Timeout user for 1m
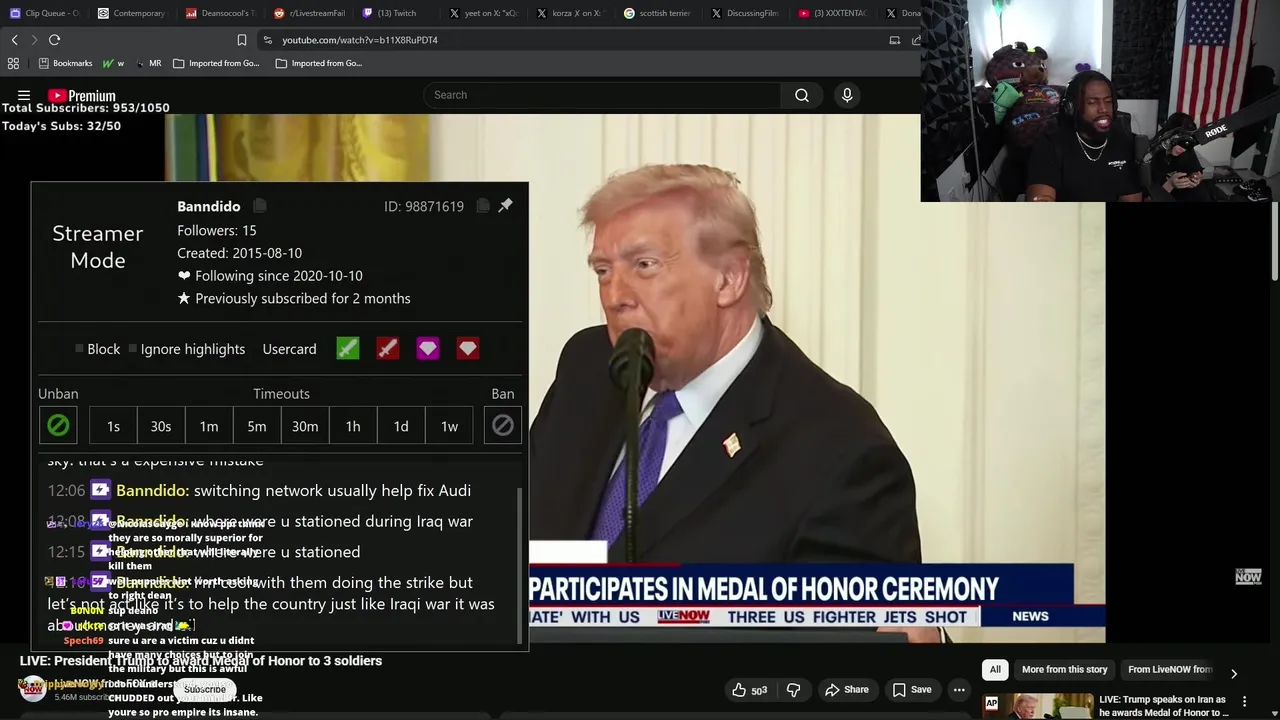The image size is (1280, 720). click(209, 426)
